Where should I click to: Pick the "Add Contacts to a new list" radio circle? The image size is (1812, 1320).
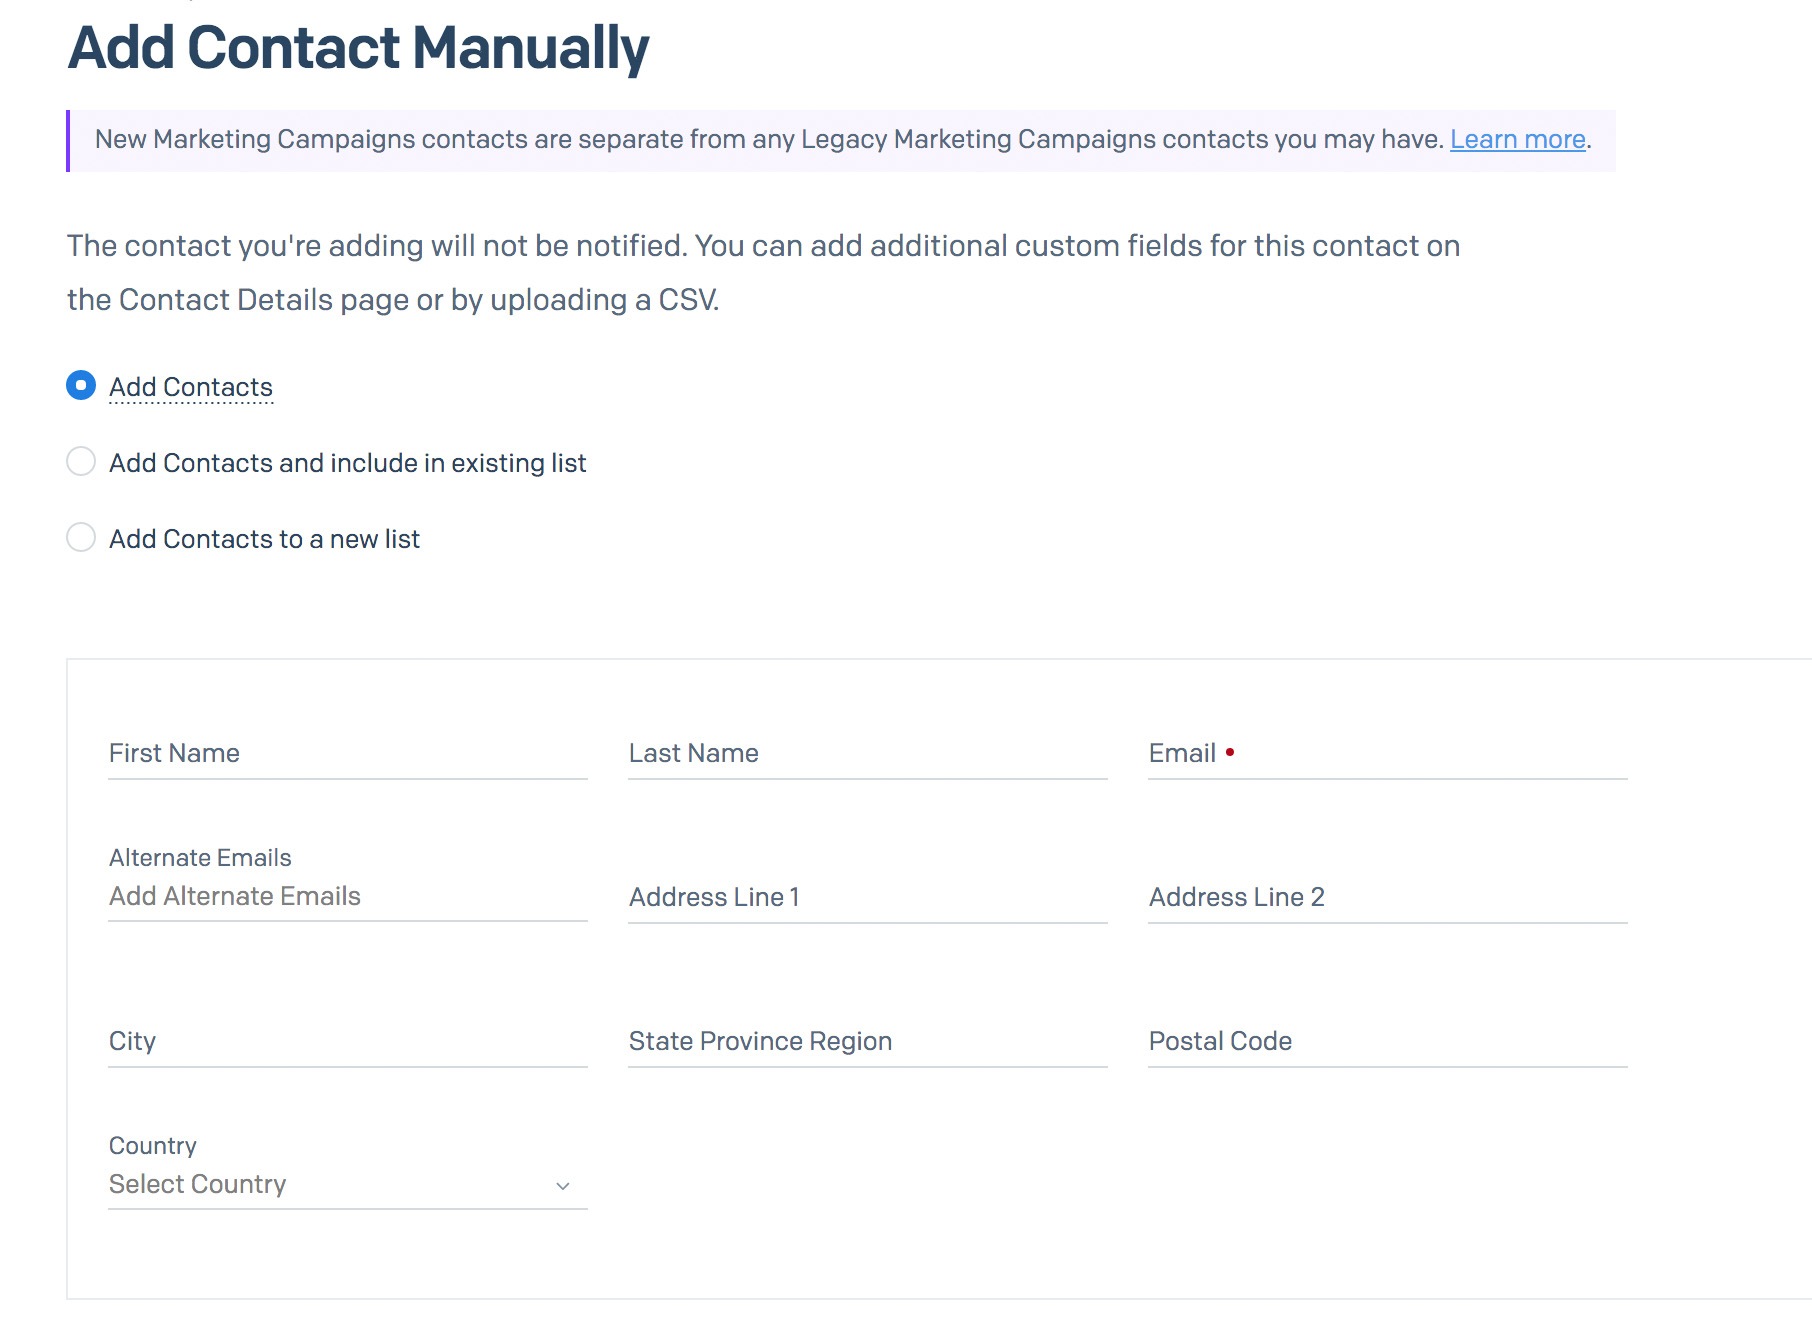(81, 538)
